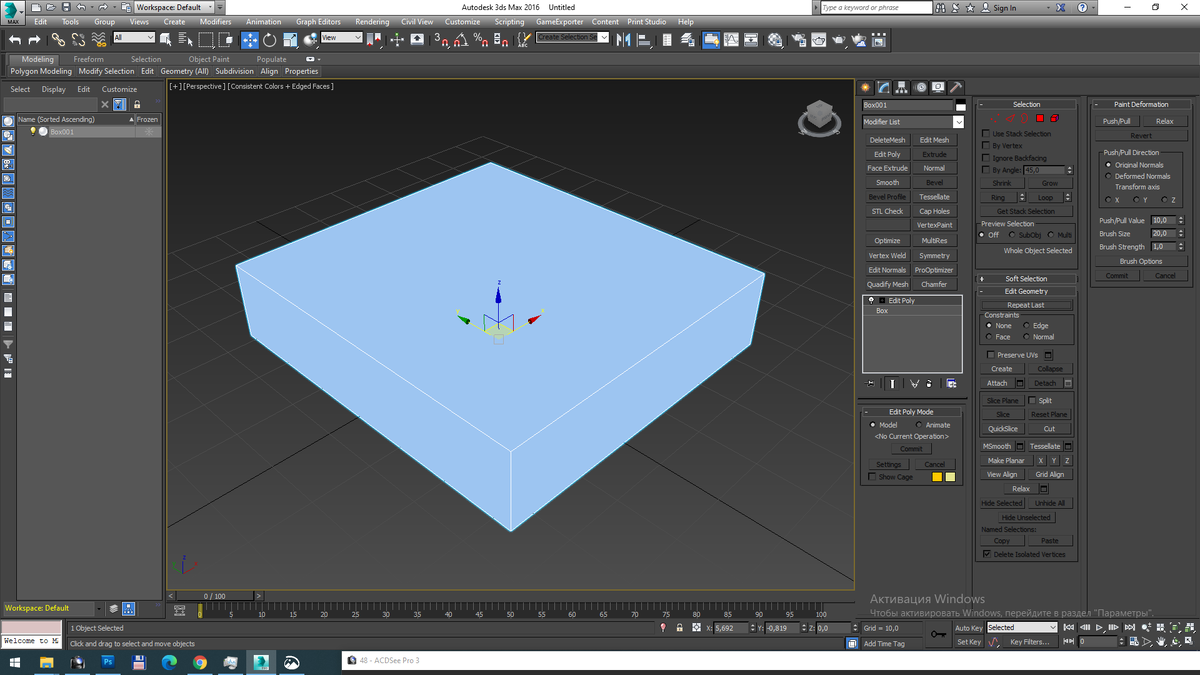The height and width of the screenshot is (675, 1200).
Task: Select SubObj preview selection radio
Action: pyautogui.click(x=1012, y=235)
